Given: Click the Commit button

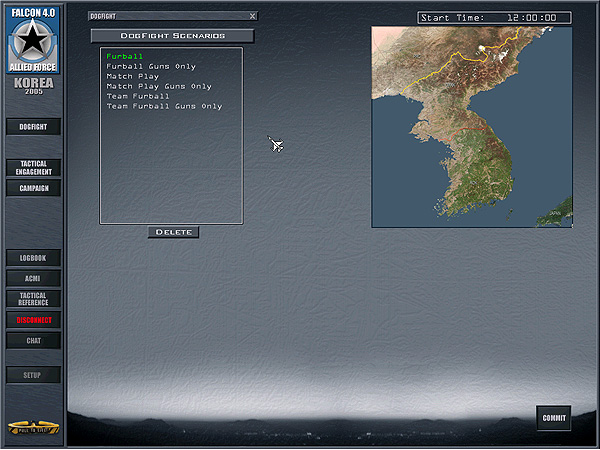Looking at the screenshot, I should [554, 418].
